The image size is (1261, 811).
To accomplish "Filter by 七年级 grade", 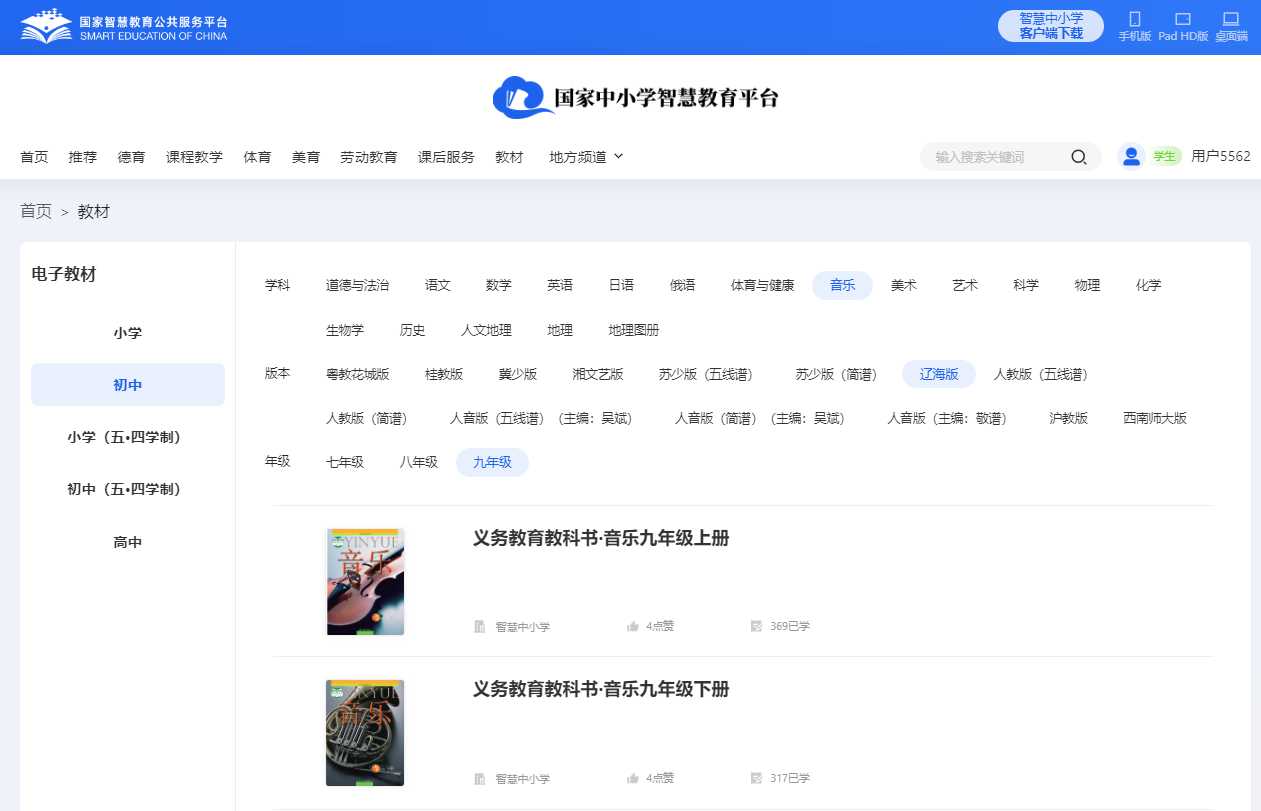I will point(345,462).
